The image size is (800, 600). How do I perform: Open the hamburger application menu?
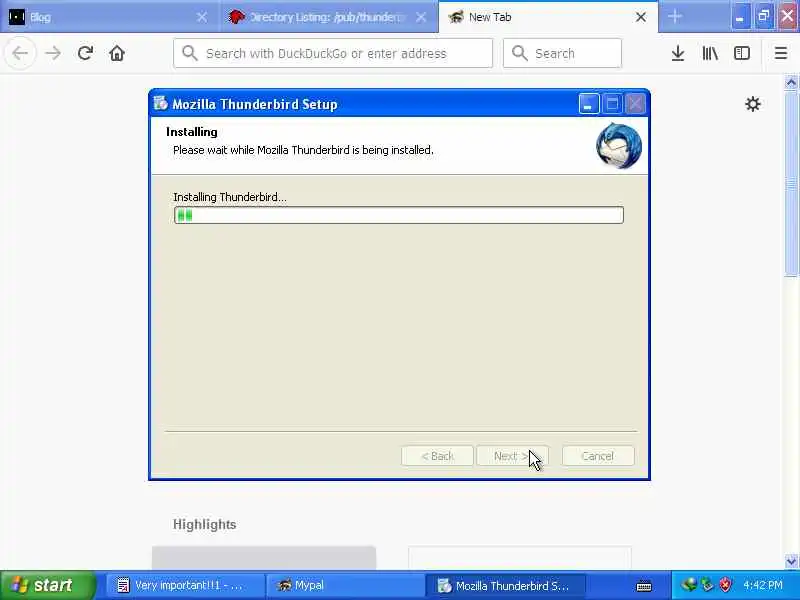click(x=781, y=53)
